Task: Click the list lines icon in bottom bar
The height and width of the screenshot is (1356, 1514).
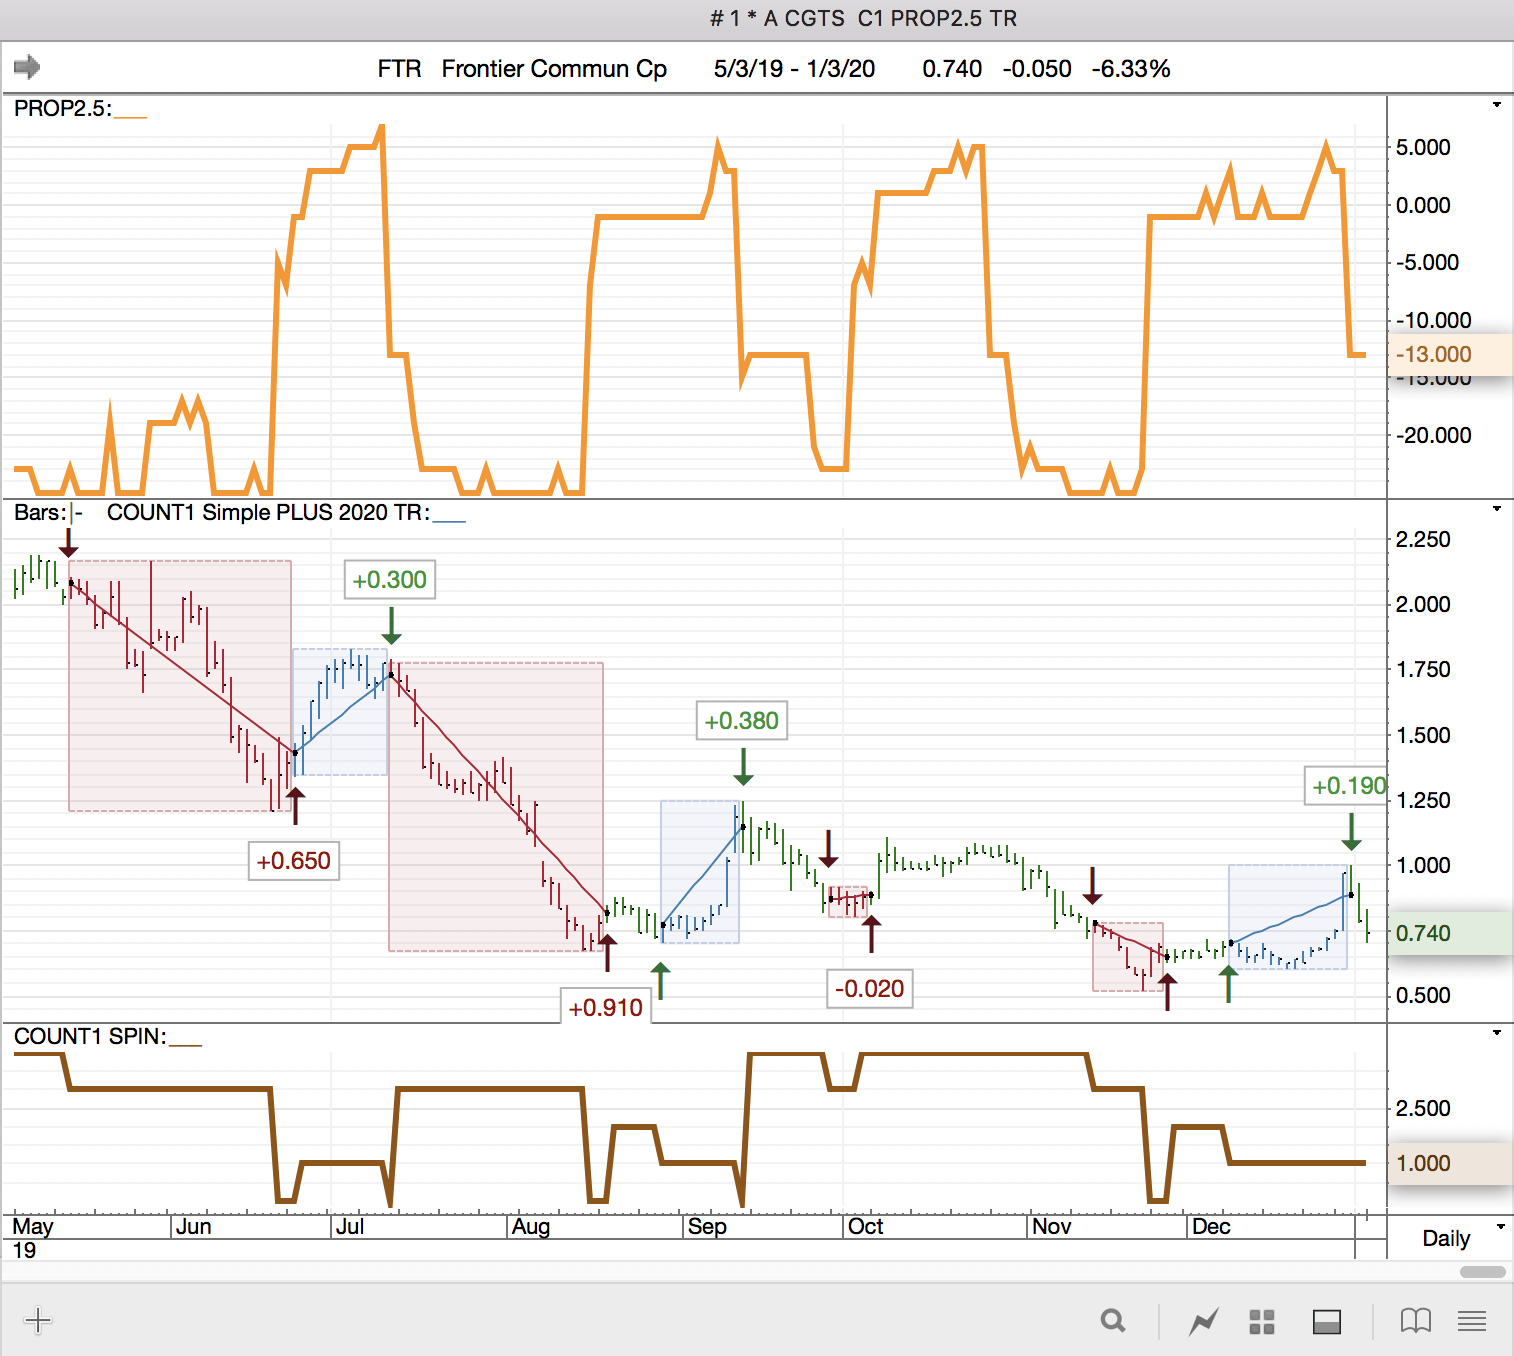Action: click(x=1472, y=1321)
